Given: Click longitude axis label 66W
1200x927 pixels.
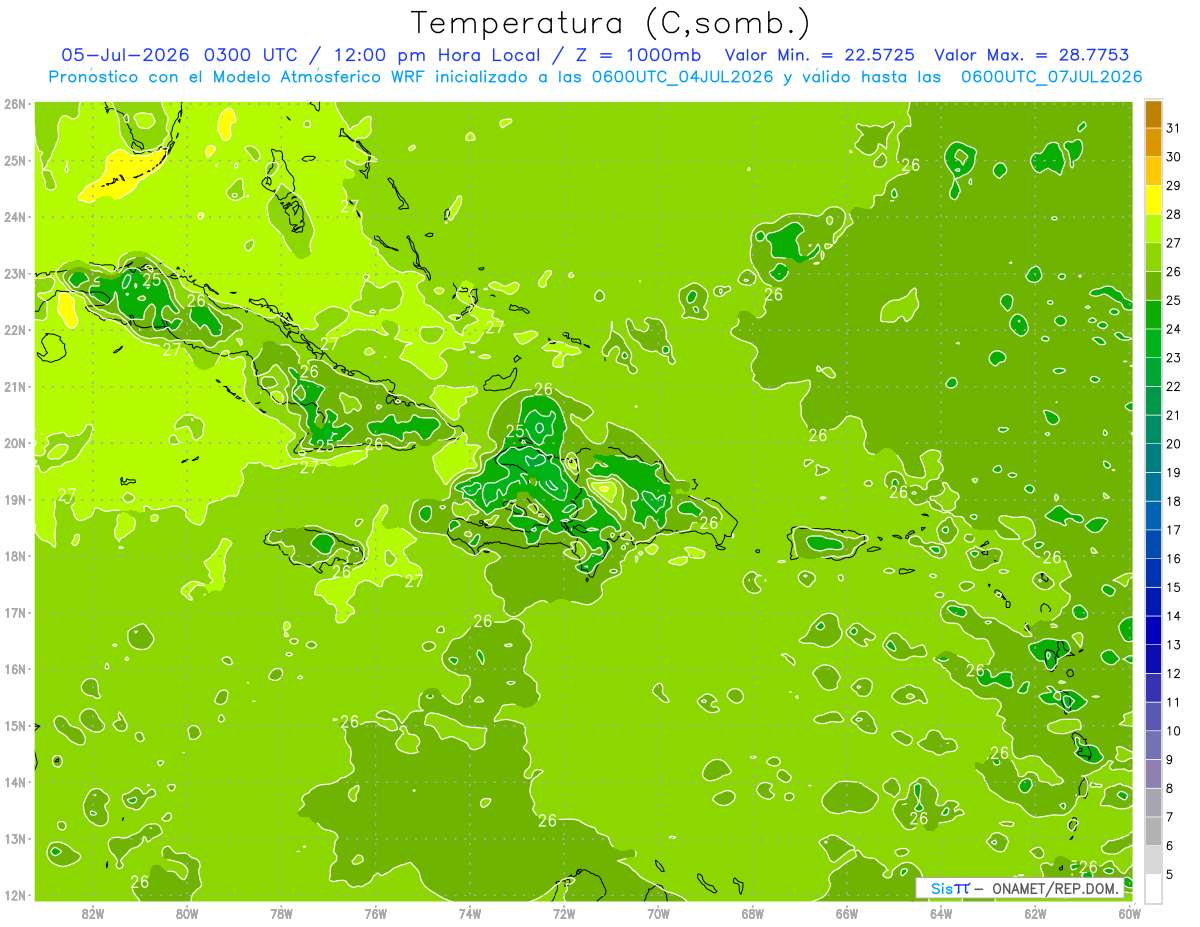Looking at the screenshot, I should pos(846,912).
